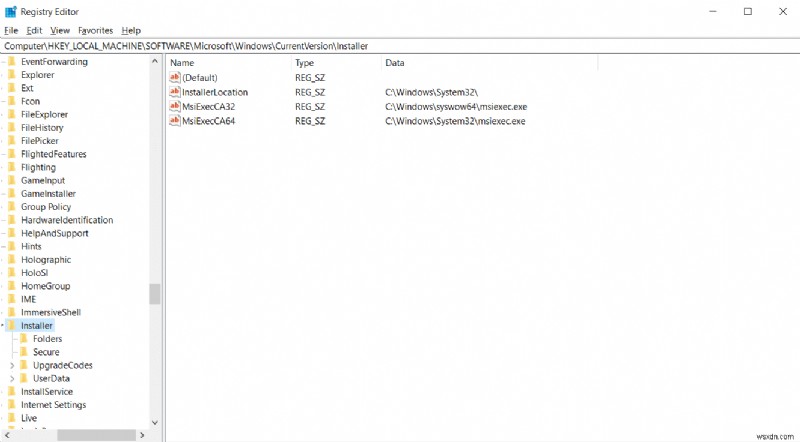Click the C:\Windows\syswow64\msiexec.exe data cell
Screen dimensions: 800x442
(456, 107)
